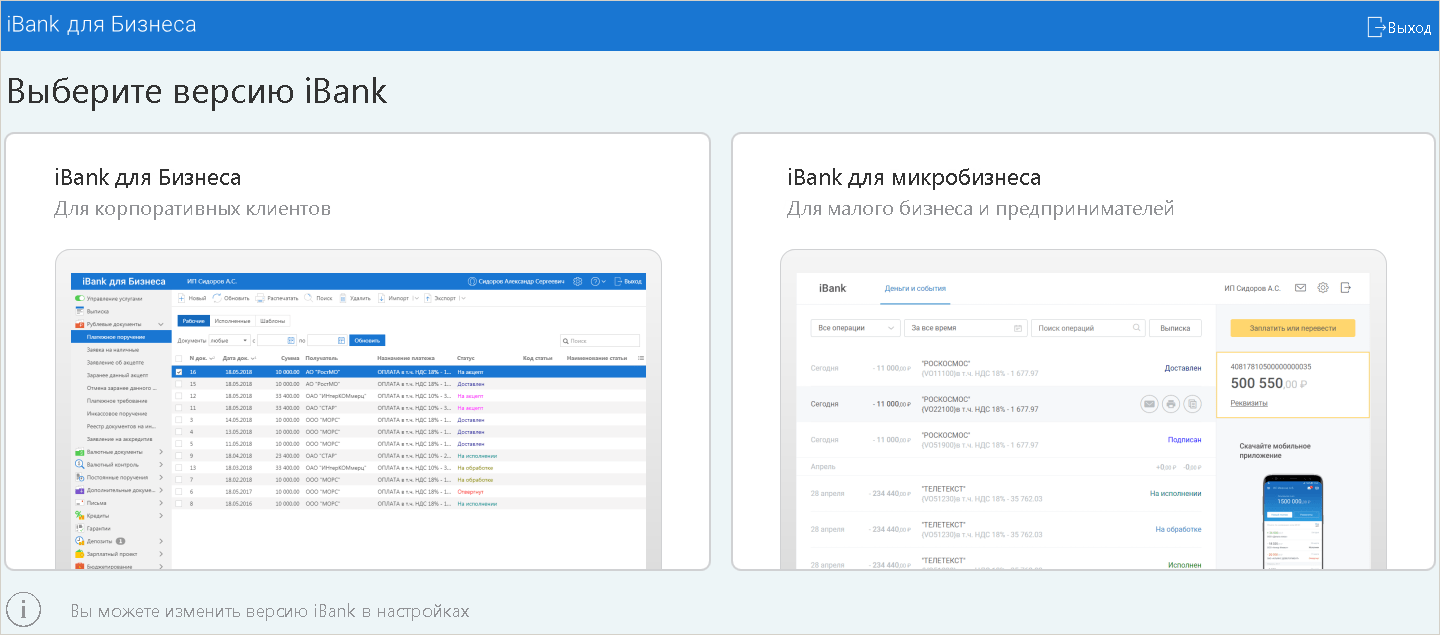Select the Деньги и события tab
The width and height of the screenshot is (1440, 635).
[915, 289]
